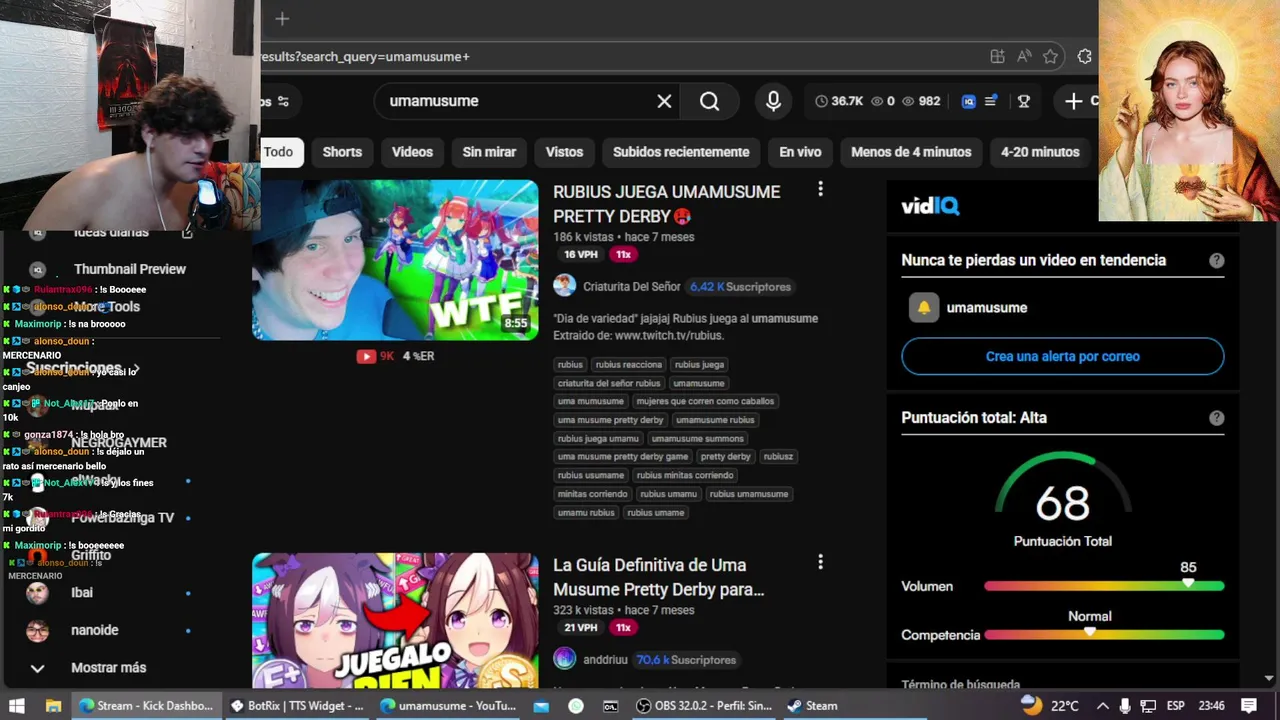This screenshot has width=1280, height=720.
Task: Add page to favorites star icon
Action: (x=1050, y=57)
